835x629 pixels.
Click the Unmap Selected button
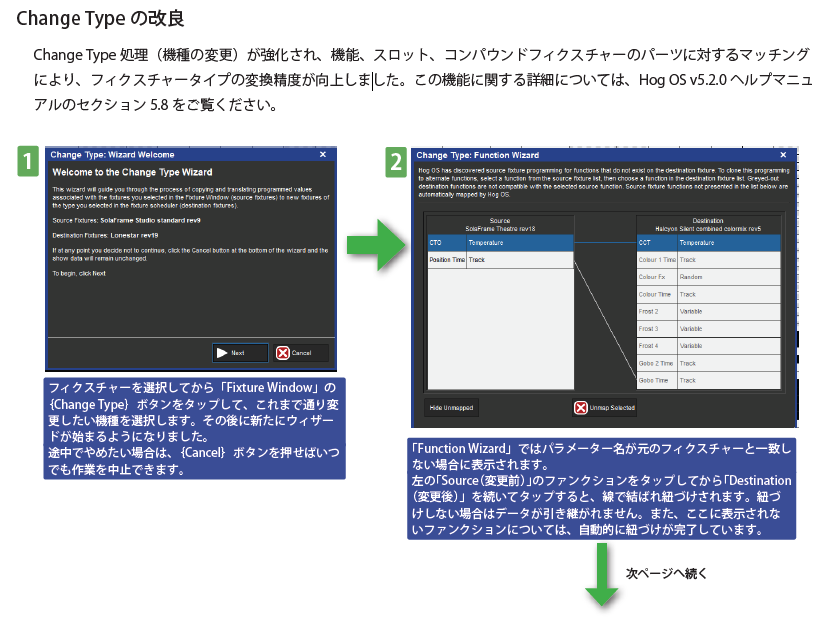pos(605,407)
